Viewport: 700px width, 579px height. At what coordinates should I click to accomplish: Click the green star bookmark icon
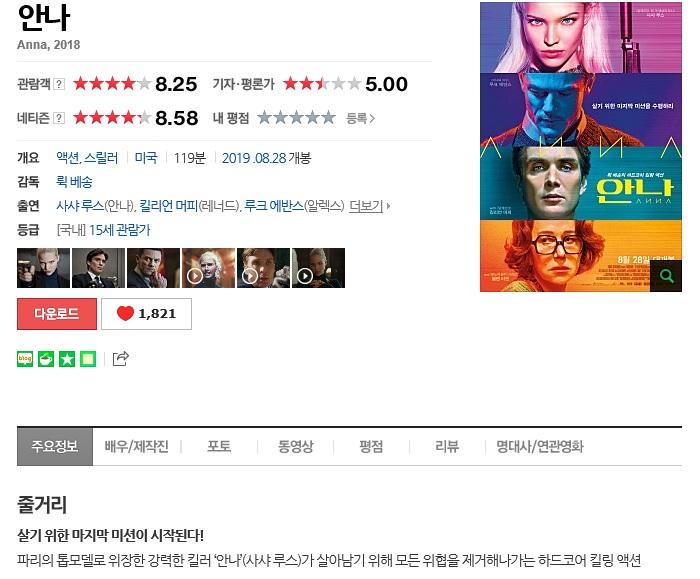pyautogui.click(x=67, y=359)
